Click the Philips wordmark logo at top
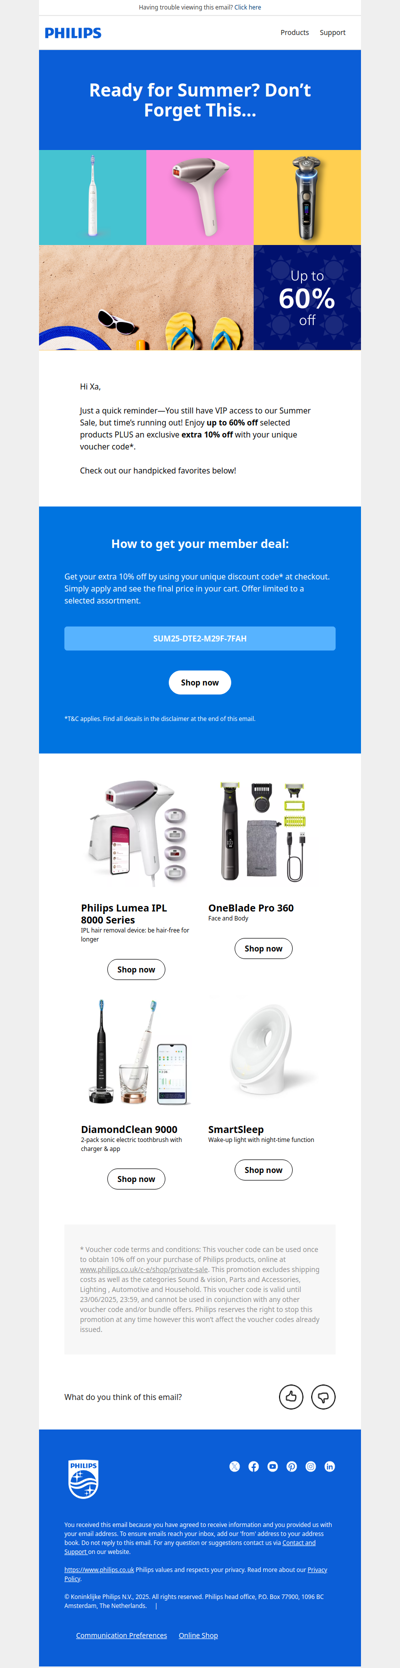 pos(73,33)
